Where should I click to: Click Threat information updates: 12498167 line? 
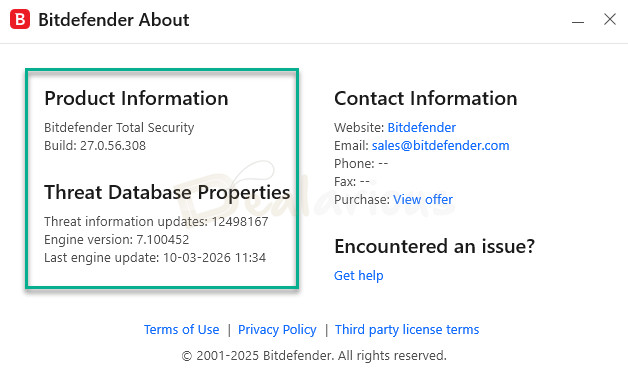coord(156,221)
